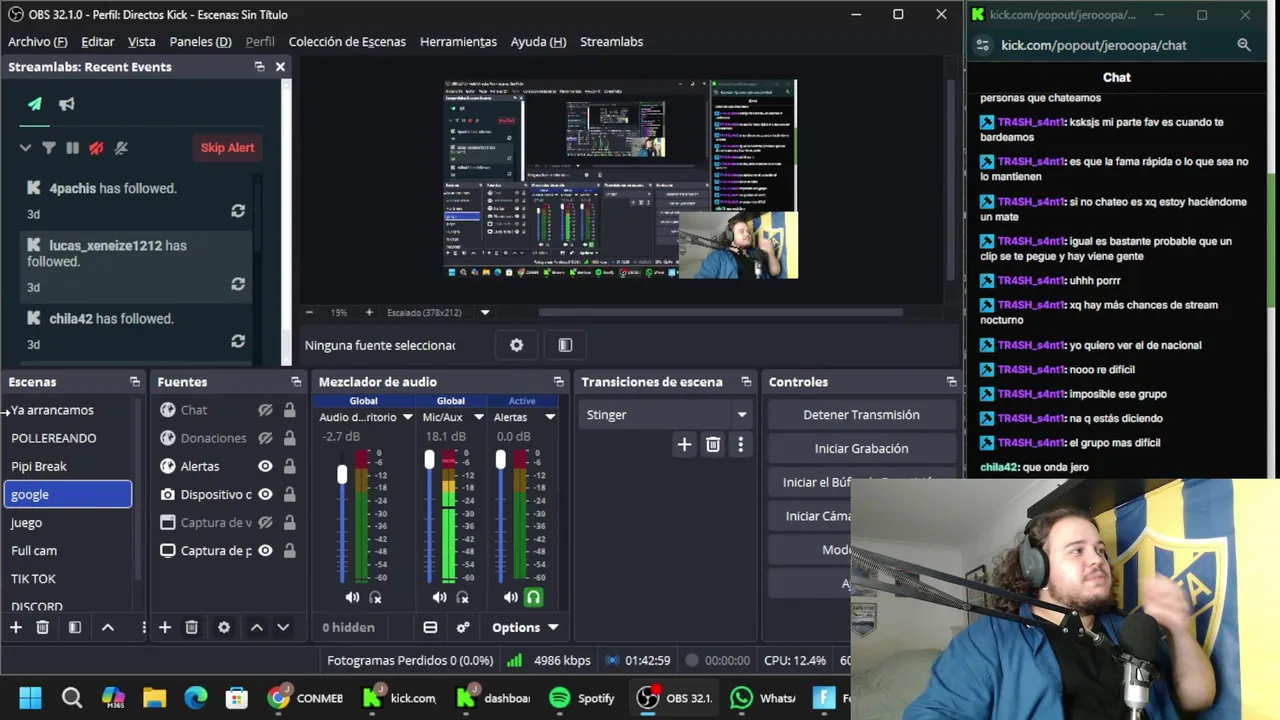The height and width of the screenshot is (720, 1280).
Task: Pause the alert queue in Recent Events
Action: tap(72, 148)
